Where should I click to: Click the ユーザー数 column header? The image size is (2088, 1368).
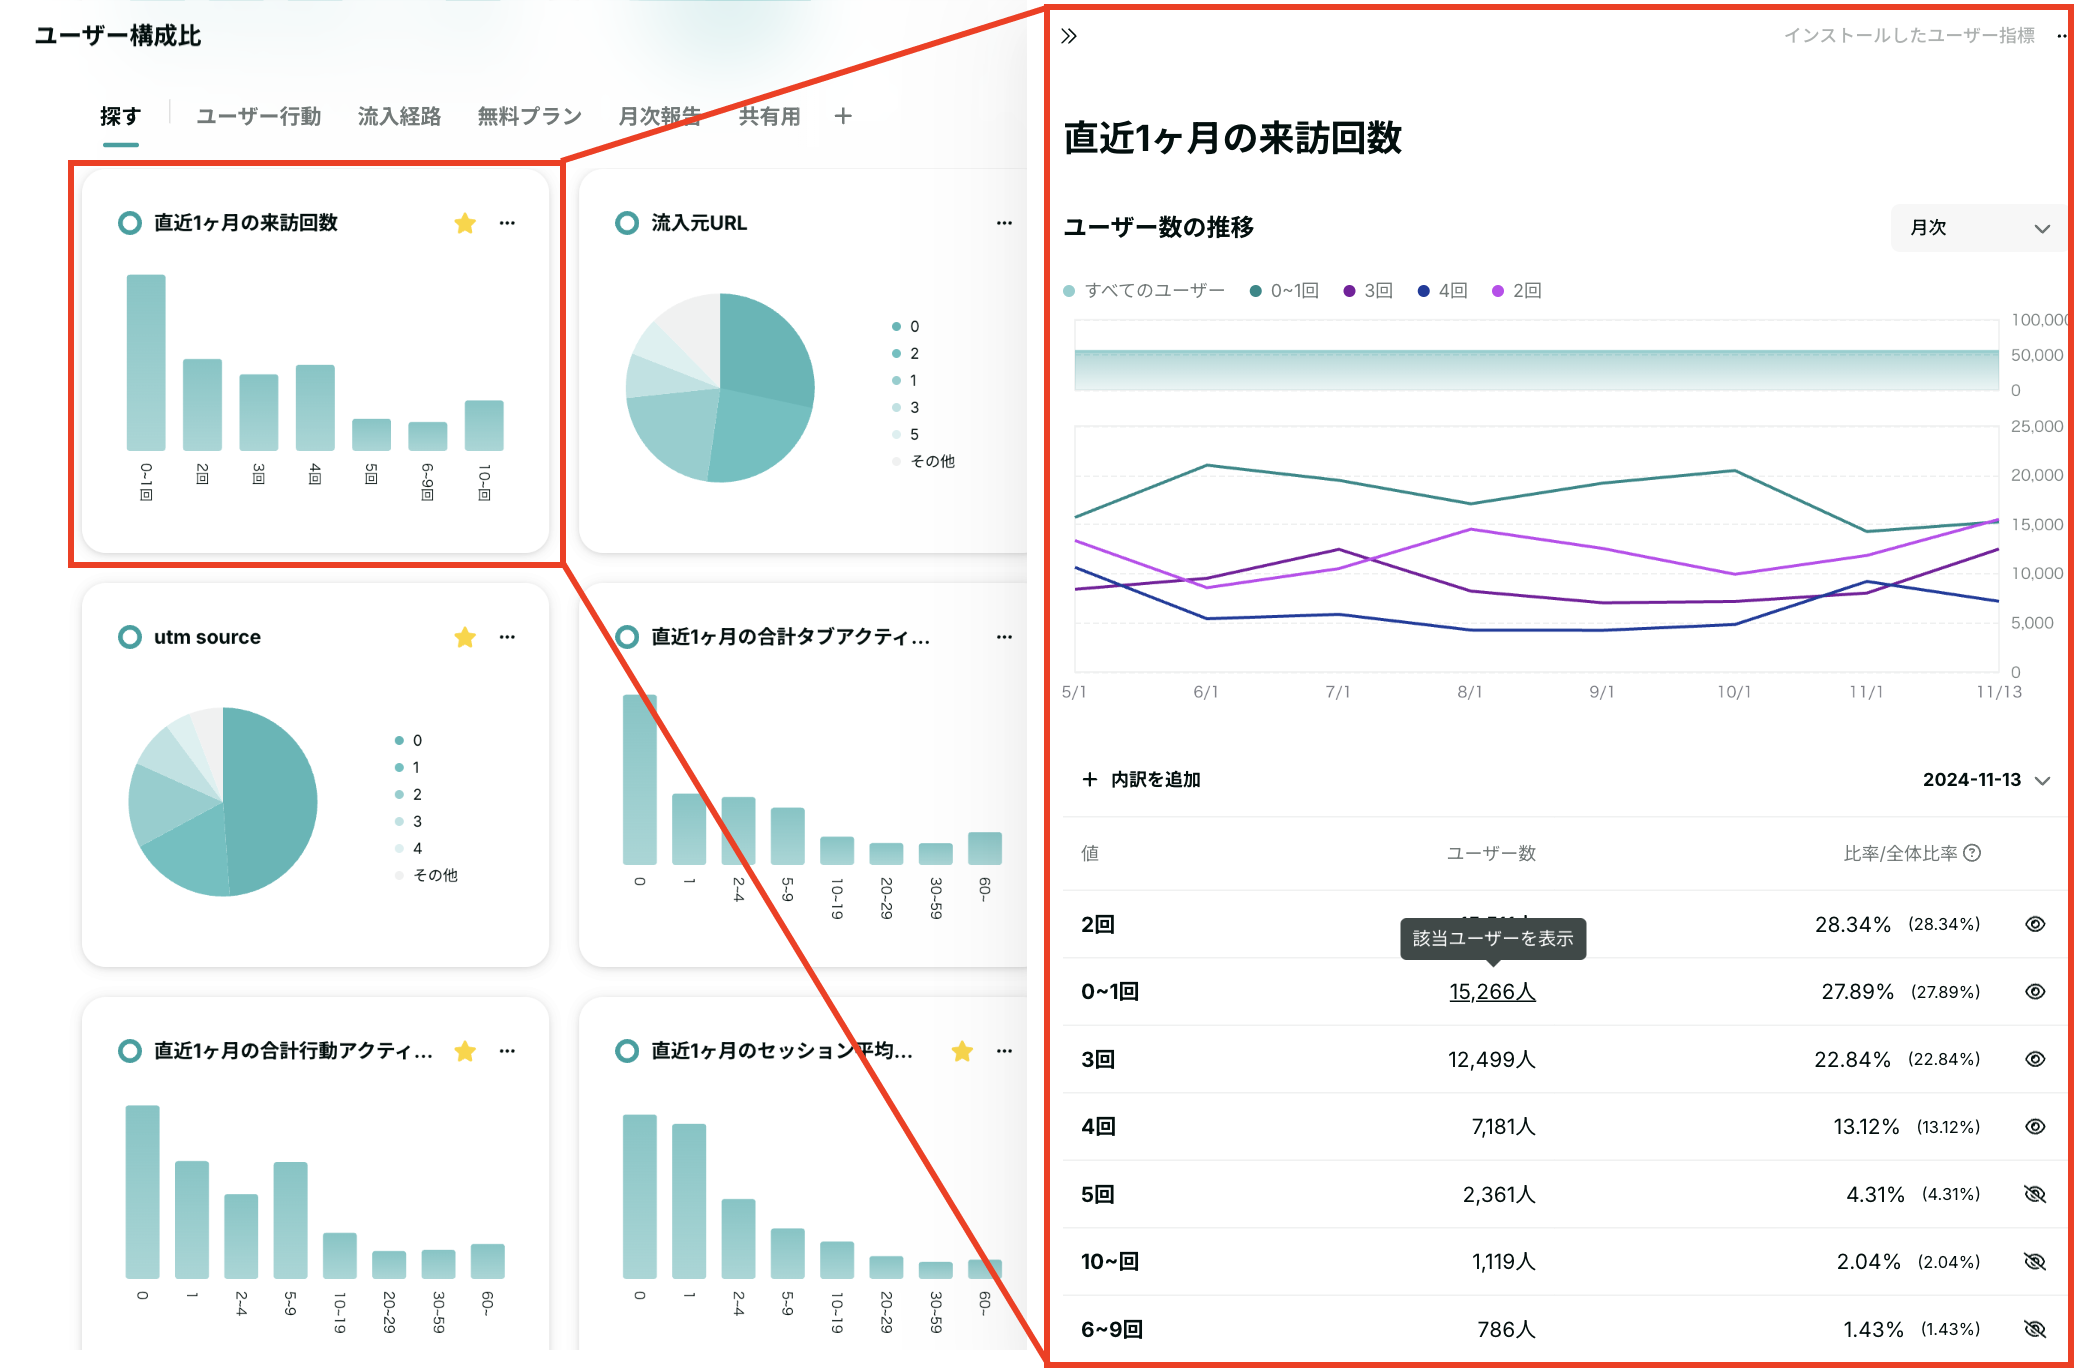[1491, 853]
